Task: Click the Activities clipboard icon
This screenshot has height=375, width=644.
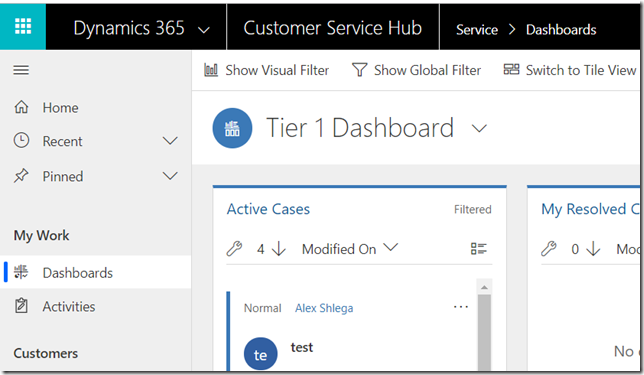Action: (21, 306)
